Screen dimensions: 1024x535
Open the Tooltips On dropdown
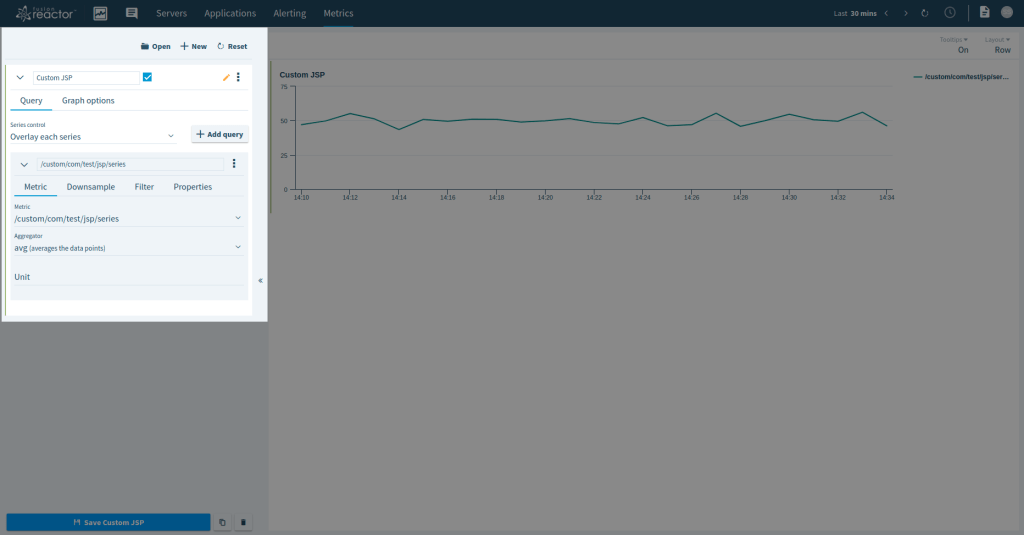tap(954, 45)
